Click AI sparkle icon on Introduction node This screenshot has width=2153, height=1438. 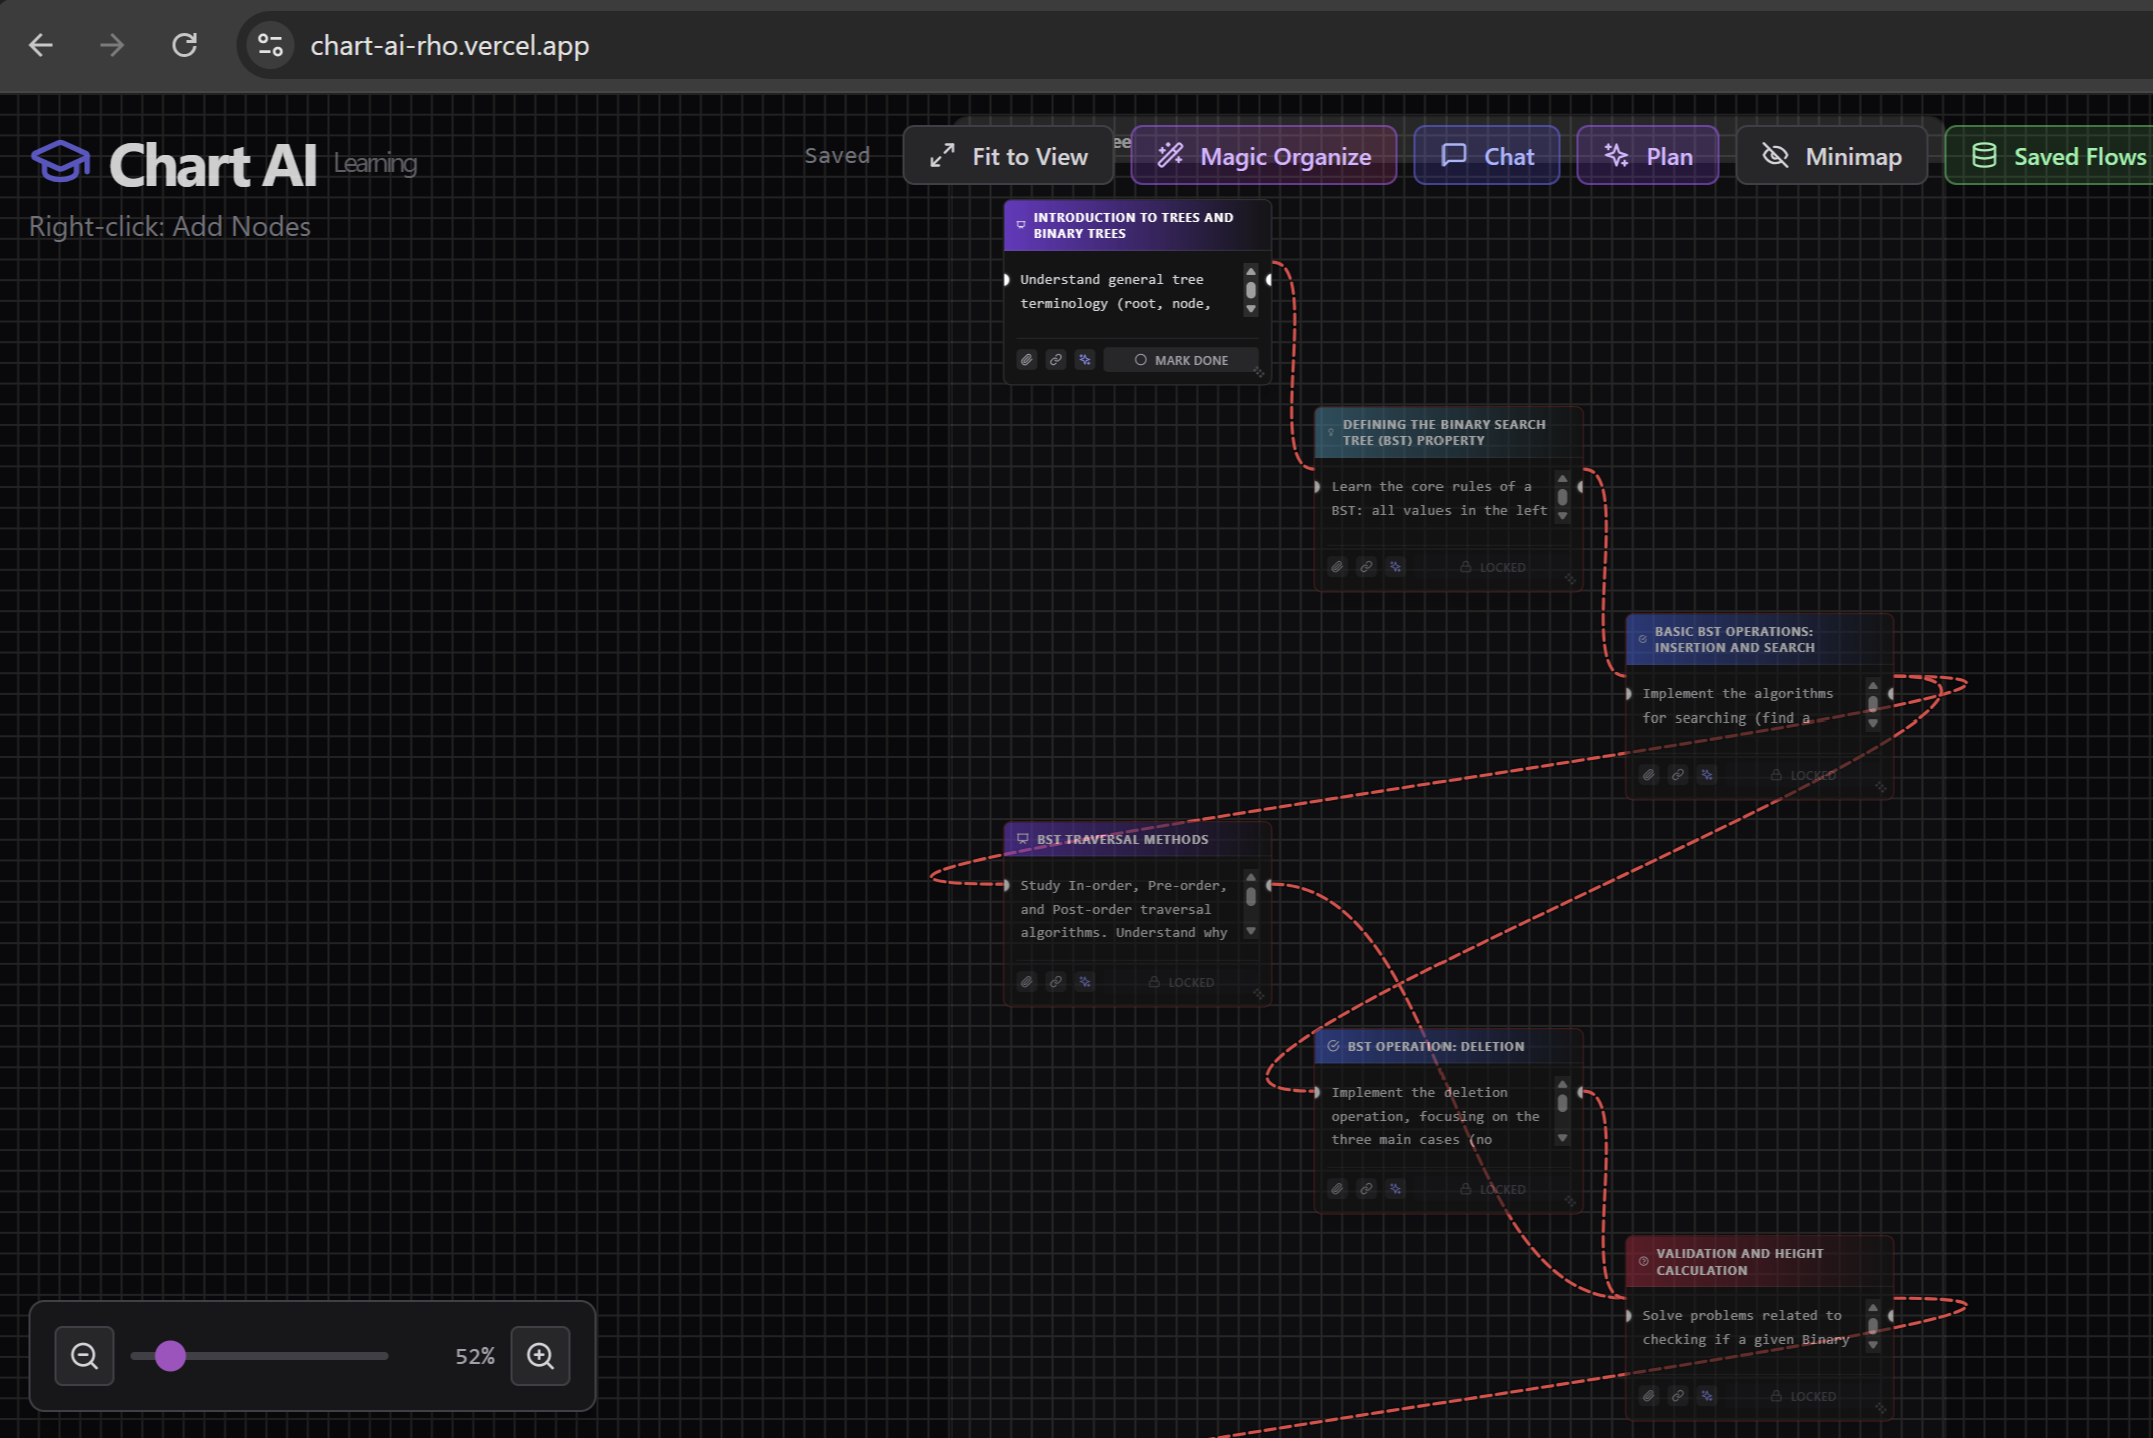(1085, 360)
